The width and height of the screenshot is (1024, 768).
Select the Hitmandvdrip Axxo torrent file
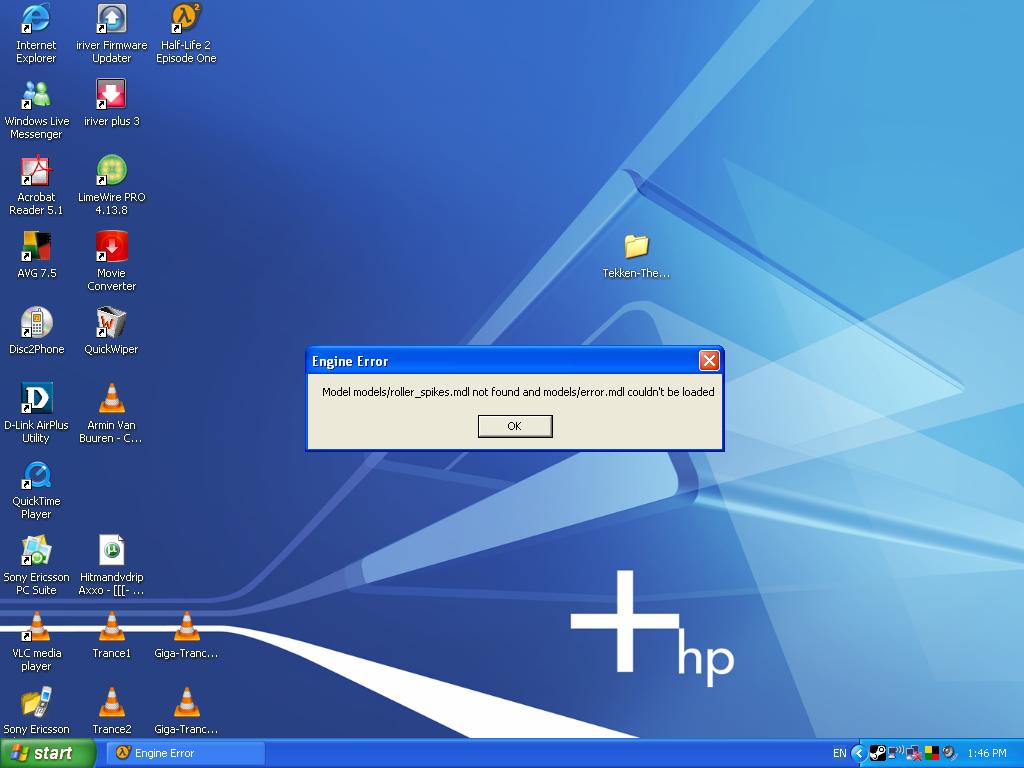(x=112, y=566)
